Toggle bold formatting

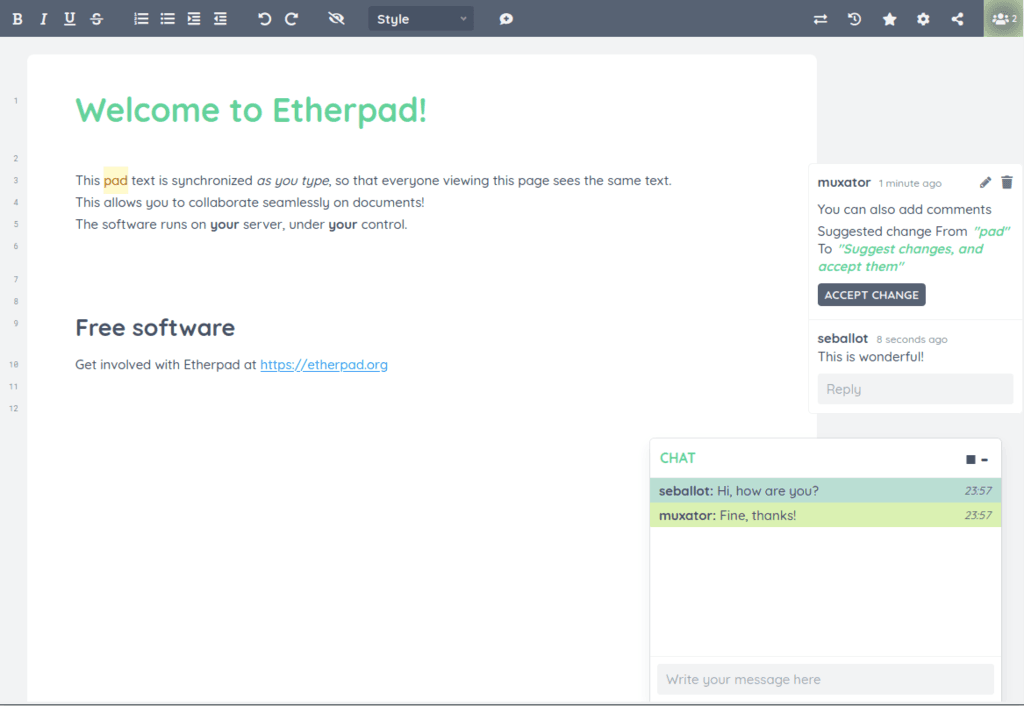[17, 18]
